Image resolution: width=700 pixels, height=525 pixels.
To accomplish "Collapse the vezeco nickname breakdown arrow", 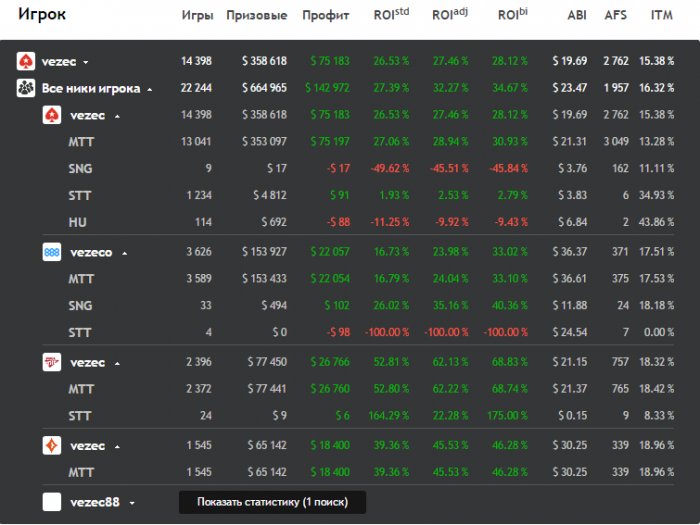I will 125,253.
